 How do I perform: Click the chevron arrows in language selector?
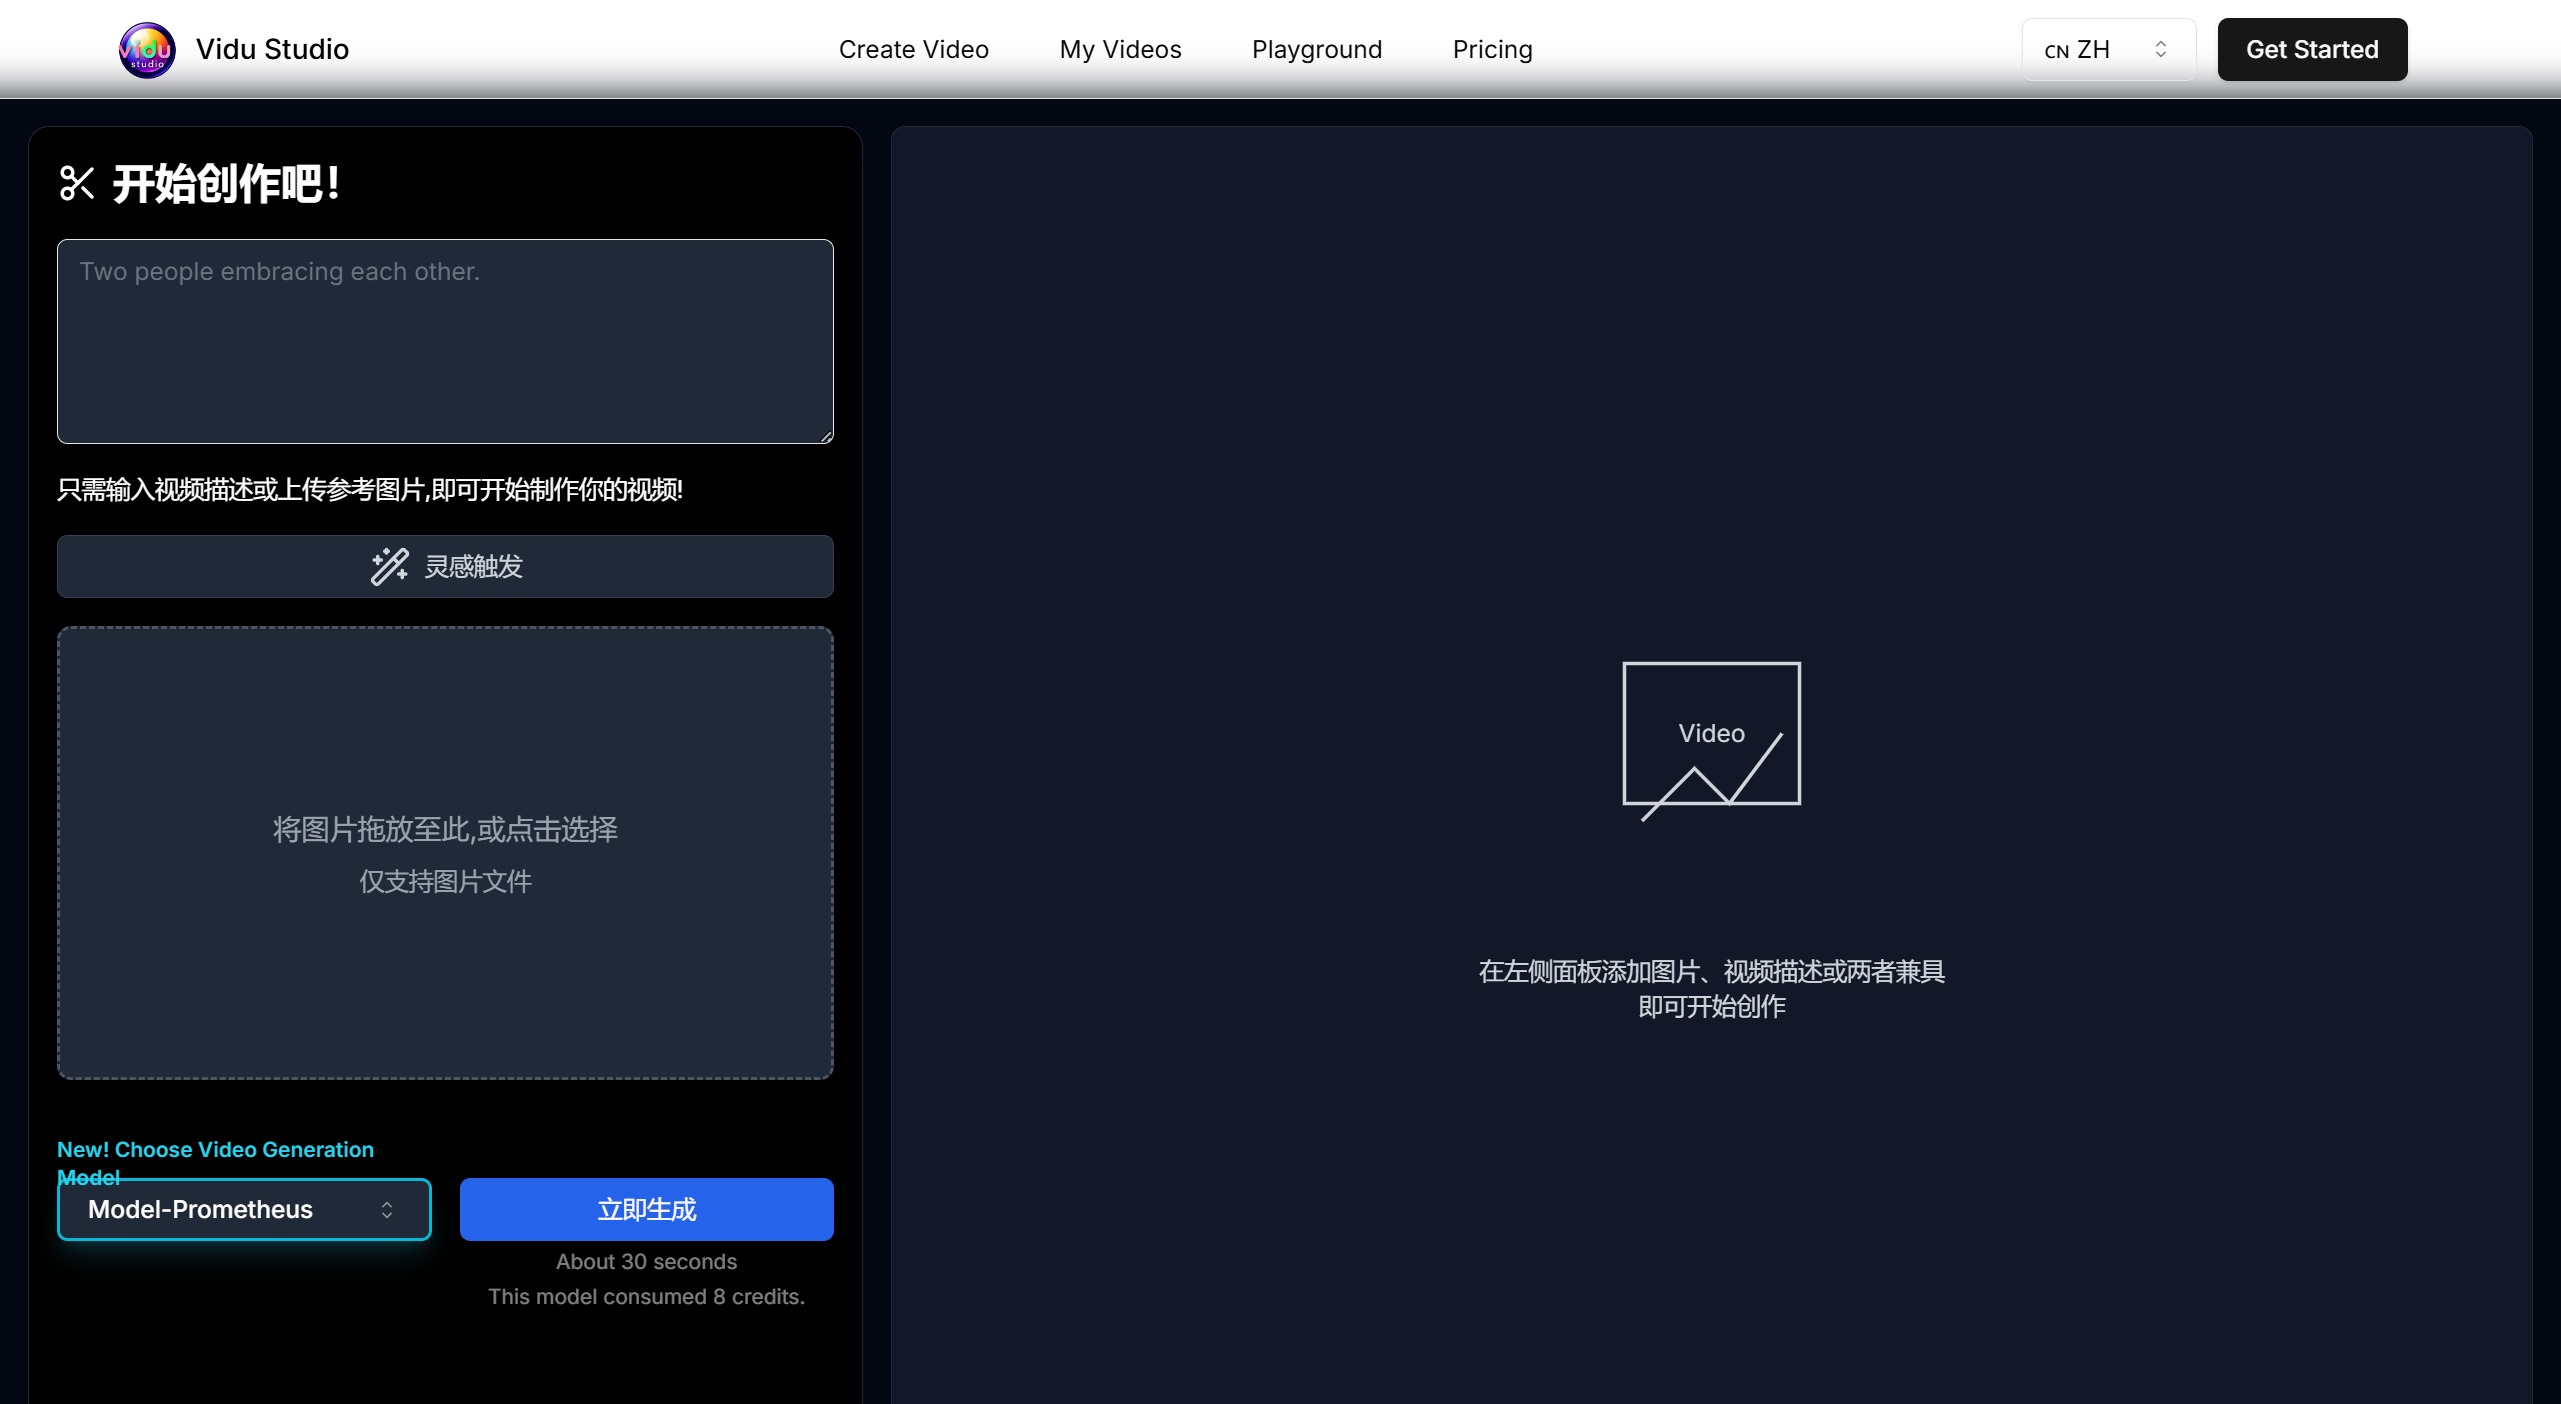pyautogui.click(x=2160, y=50)
